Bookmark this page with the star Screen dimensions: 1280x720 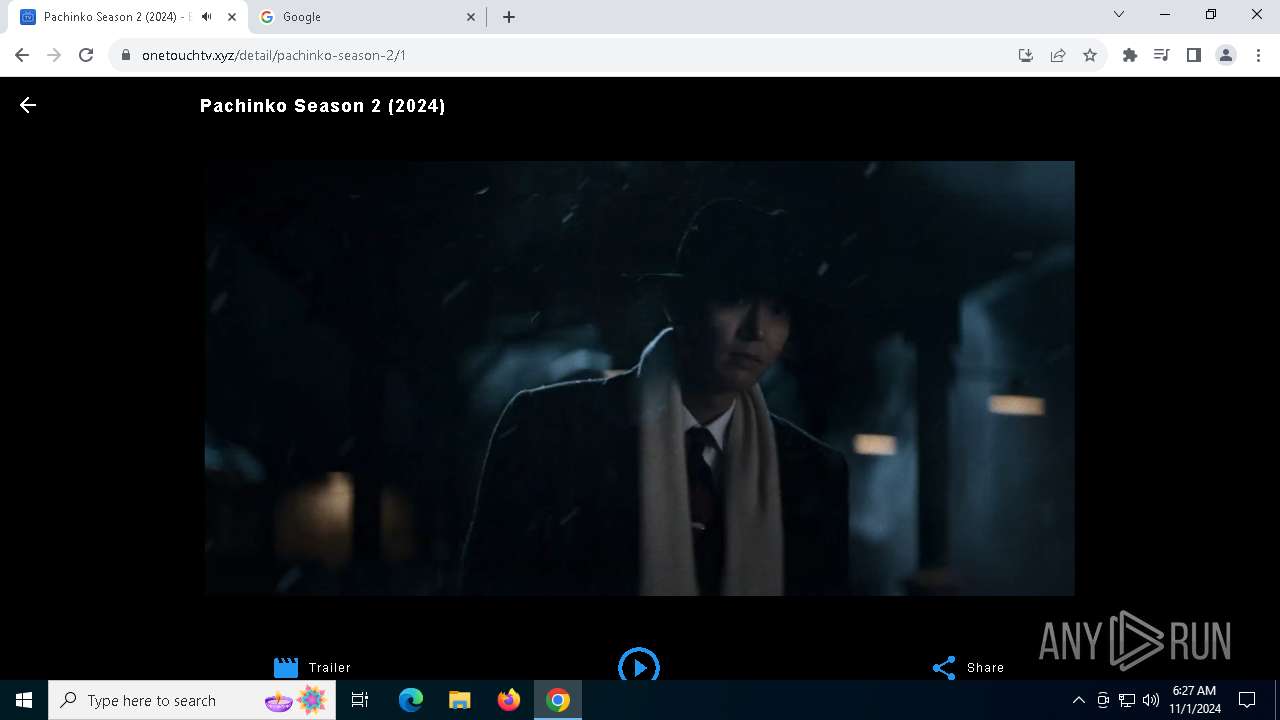coord(1090,55)
